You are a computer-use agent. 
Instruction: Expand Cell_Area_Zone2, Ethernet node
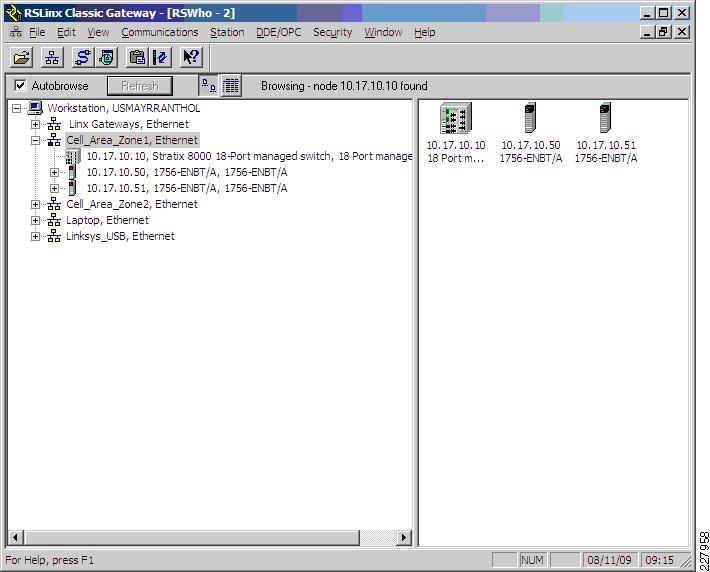(x=35, y=204)
